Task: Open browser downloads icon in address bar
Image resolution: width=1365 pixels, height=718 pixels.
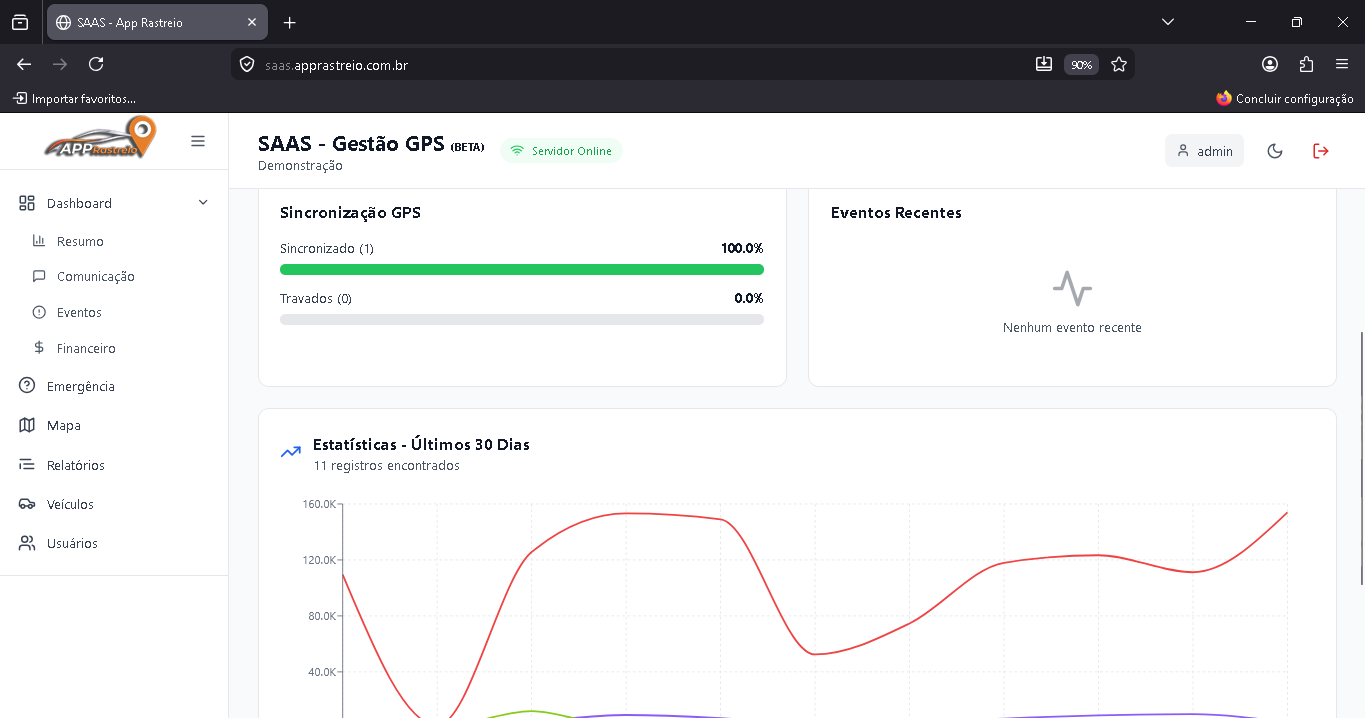Action: [1044, 64]
